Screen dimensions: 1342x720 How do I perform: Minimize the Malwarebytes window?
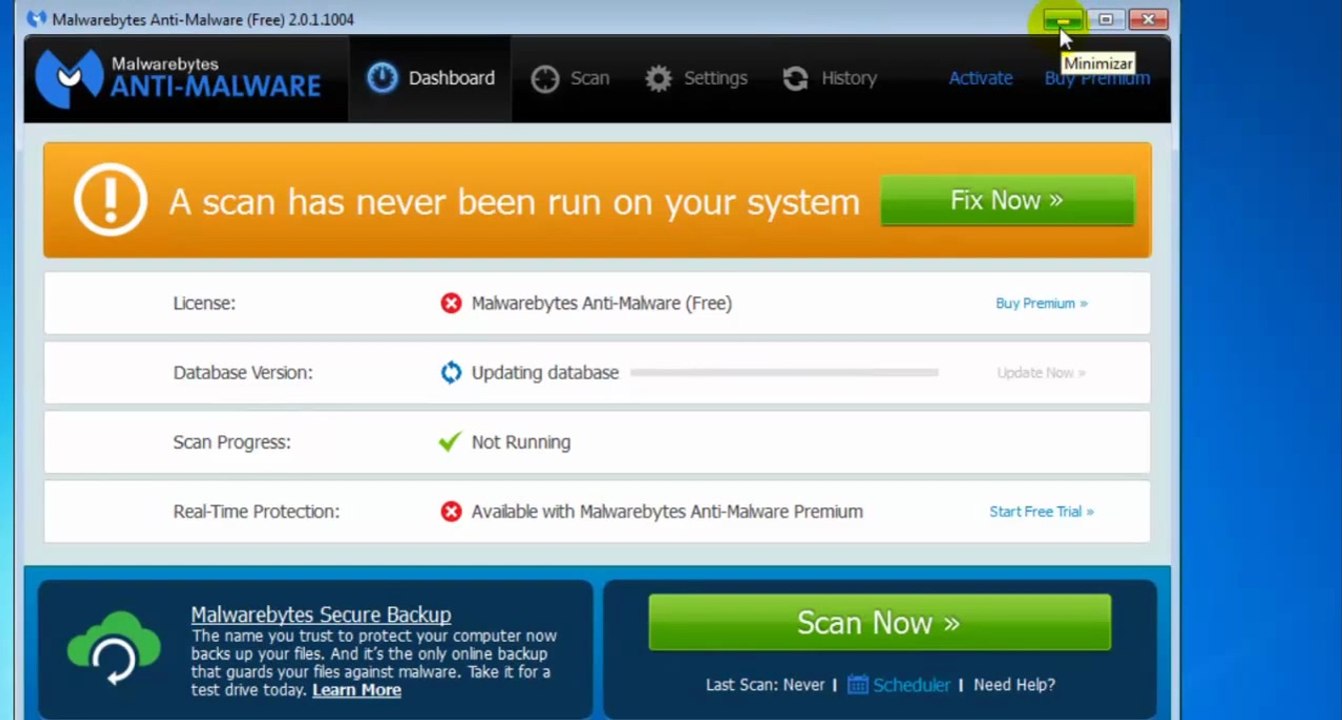pyautogui.click(x=1062, y=19)
